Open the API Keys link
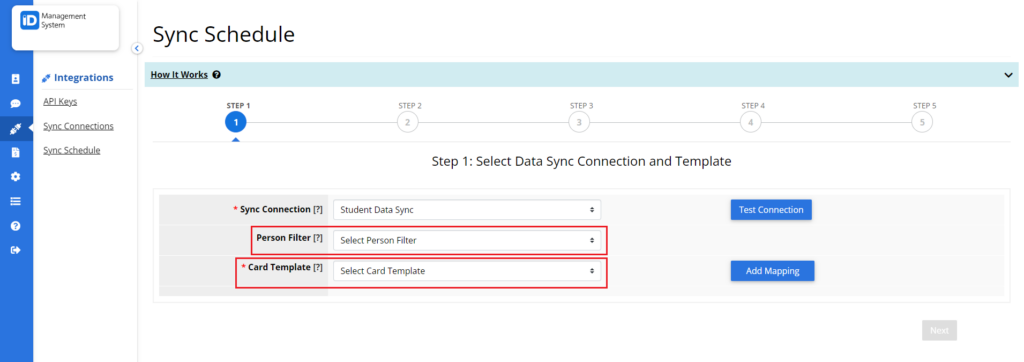 pyautogui.click(x=60, y=101)
